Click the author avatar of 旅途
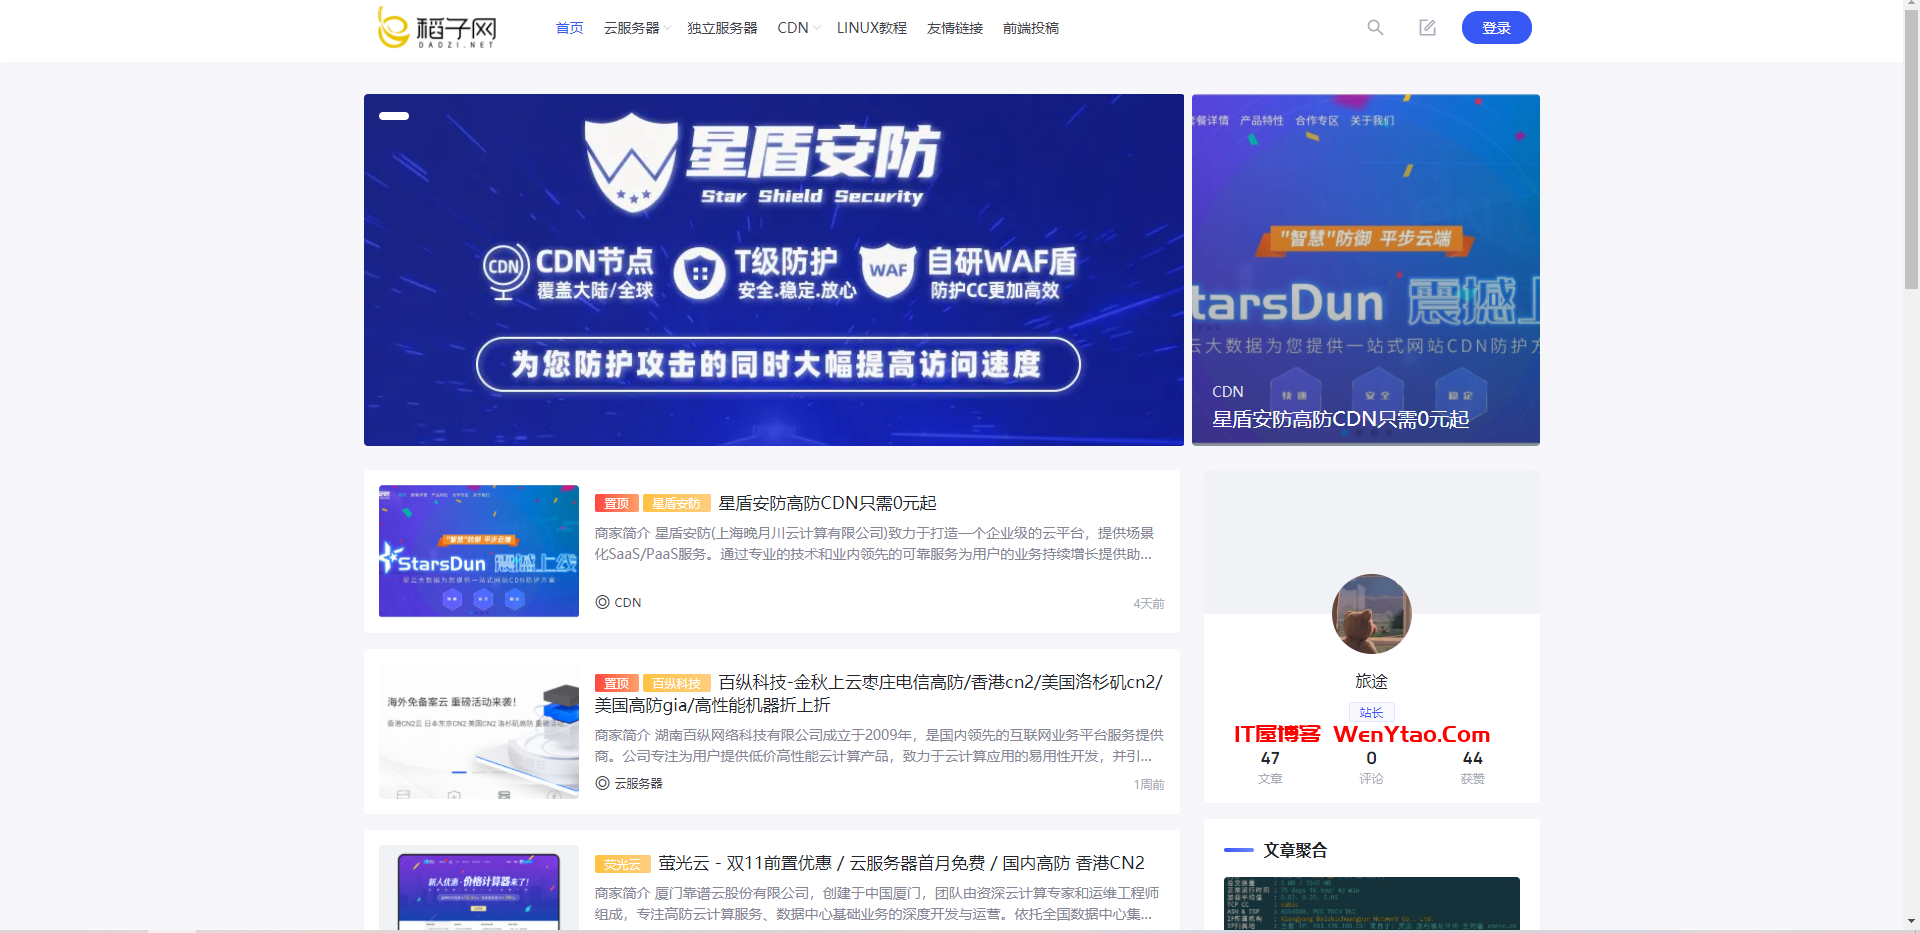The image size is (1920, 933). [x=1371, y=614]
